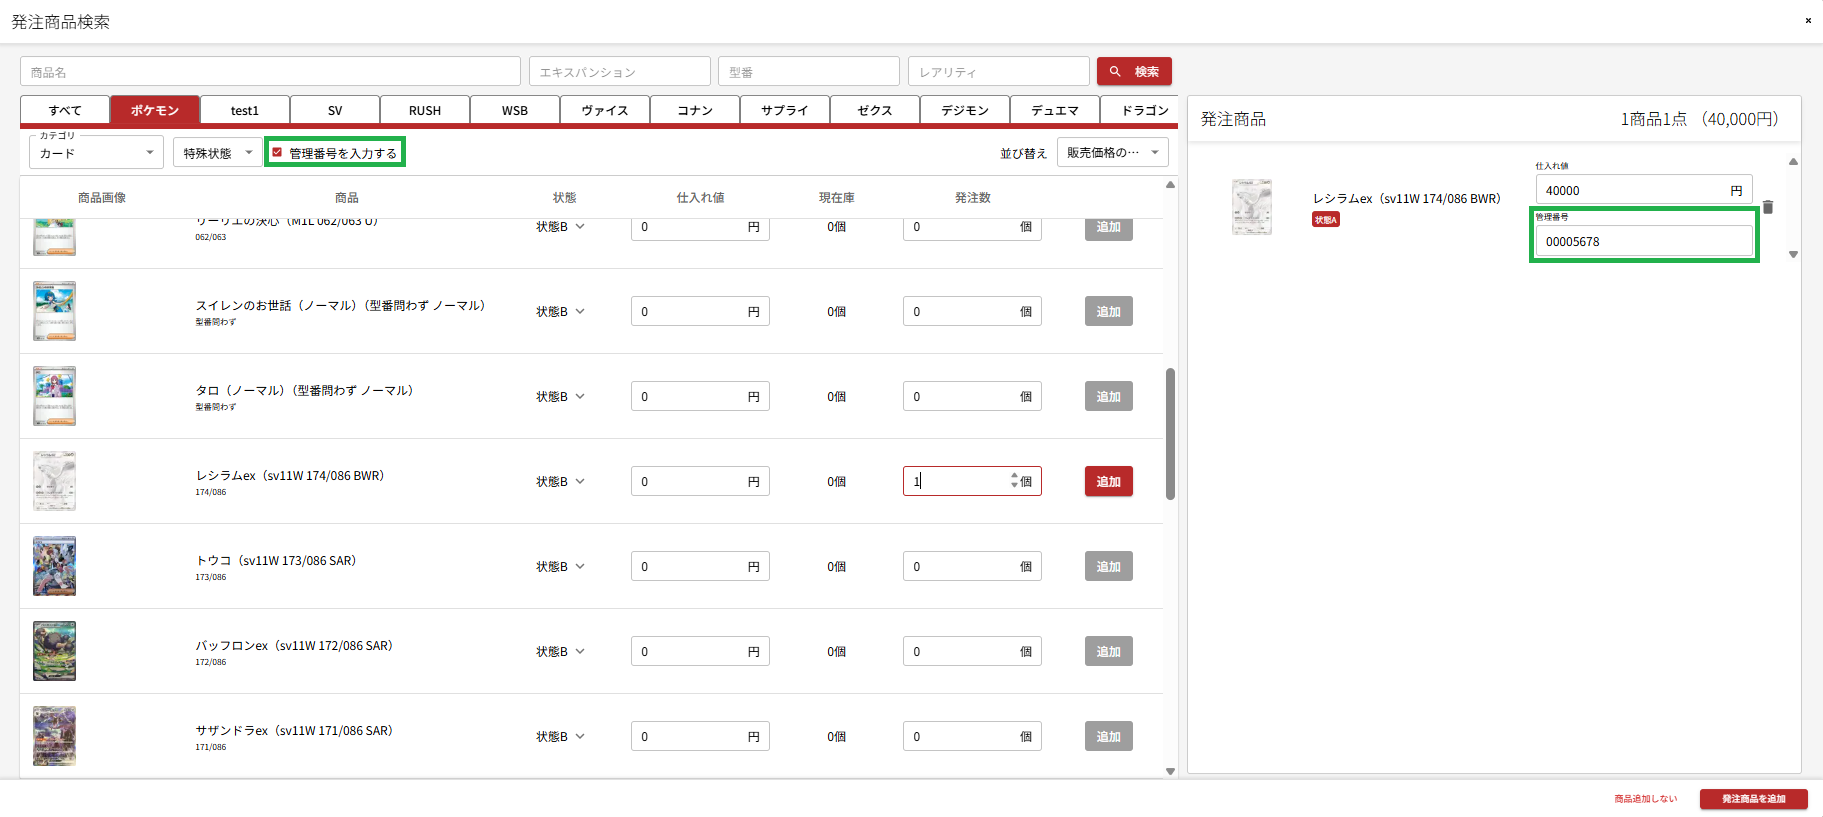The image size is (1823, 817).
Task: Close the 発注商品検索 dialog
Action: pos(1808,20)
